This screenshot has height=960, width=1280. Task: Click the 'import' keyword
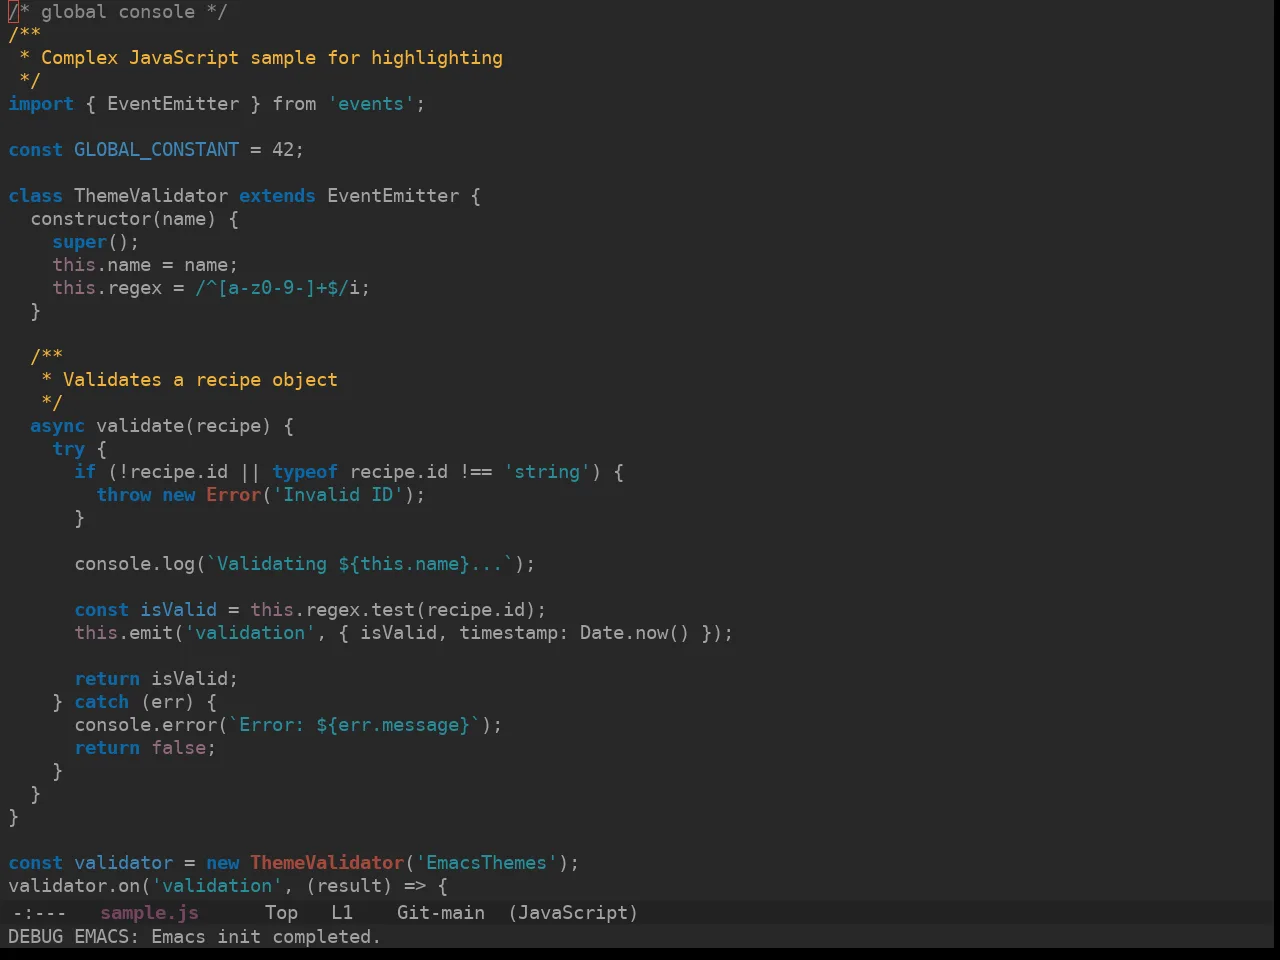pos(41,104)
